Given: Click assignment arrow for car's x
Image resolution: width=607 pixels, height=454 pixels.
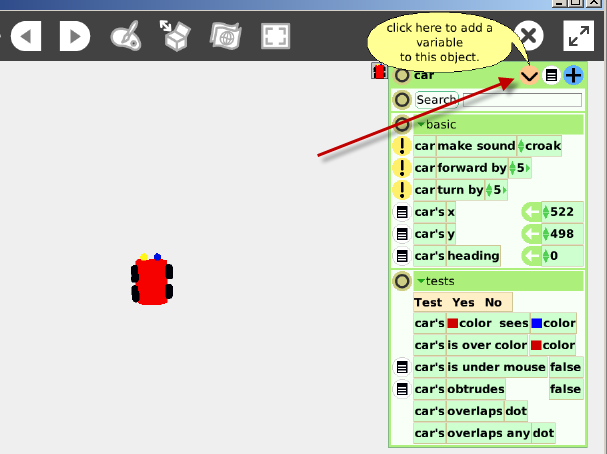Looking at the screenshot, I should coord(532,212).
